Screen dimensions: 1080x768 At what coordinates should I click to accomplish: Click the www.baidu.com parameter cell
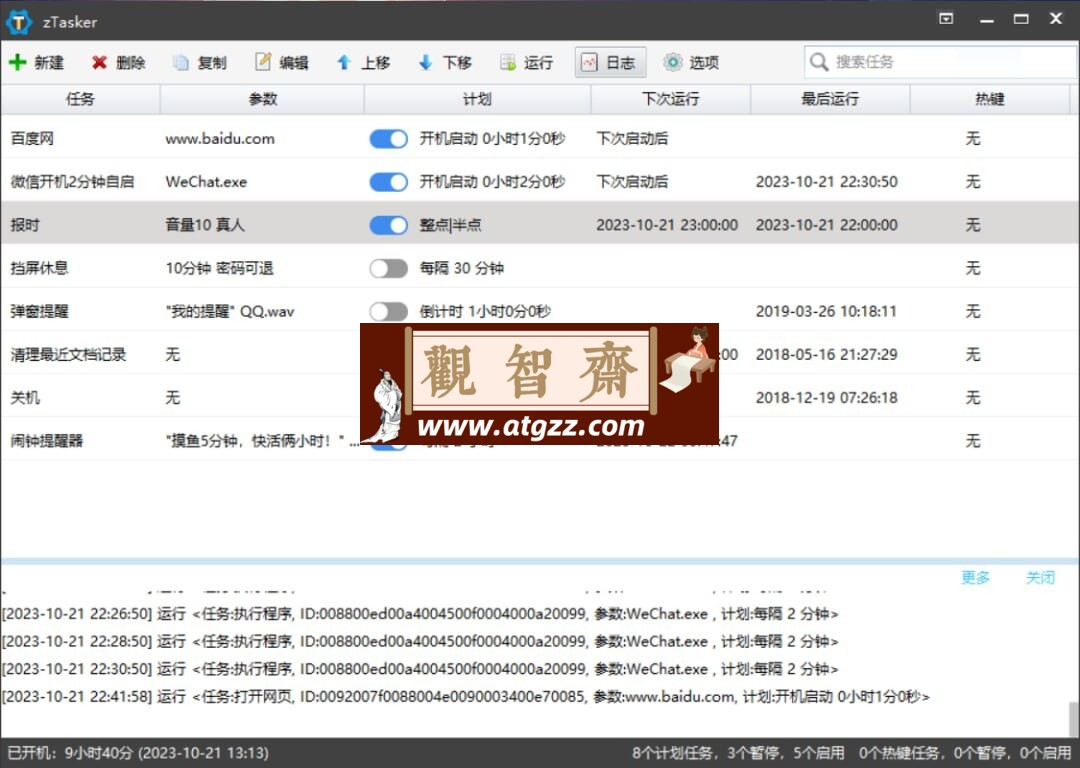tap(220, 139)
